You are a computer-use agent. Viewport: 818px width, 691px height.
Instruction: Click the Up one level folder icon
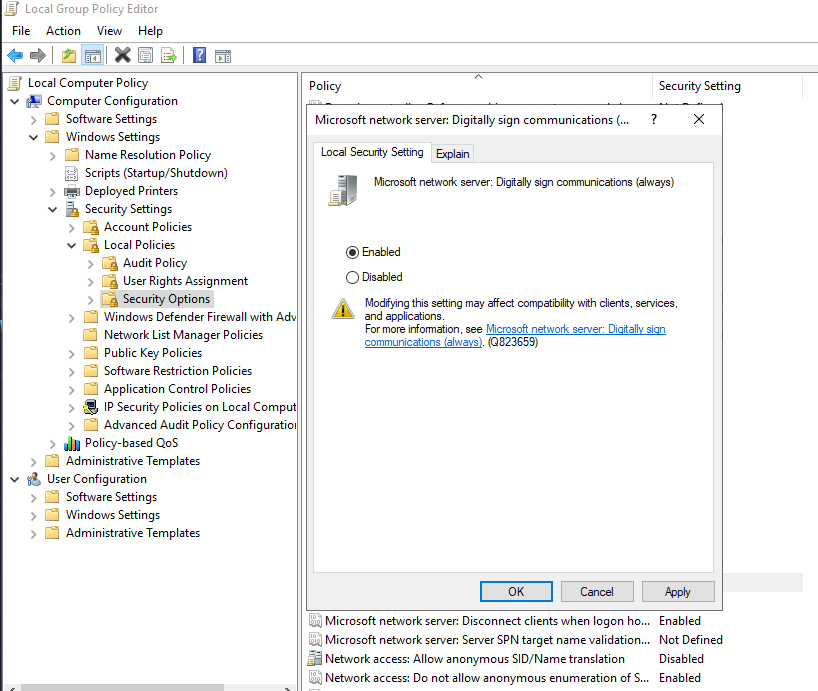[x=69, y=55]
